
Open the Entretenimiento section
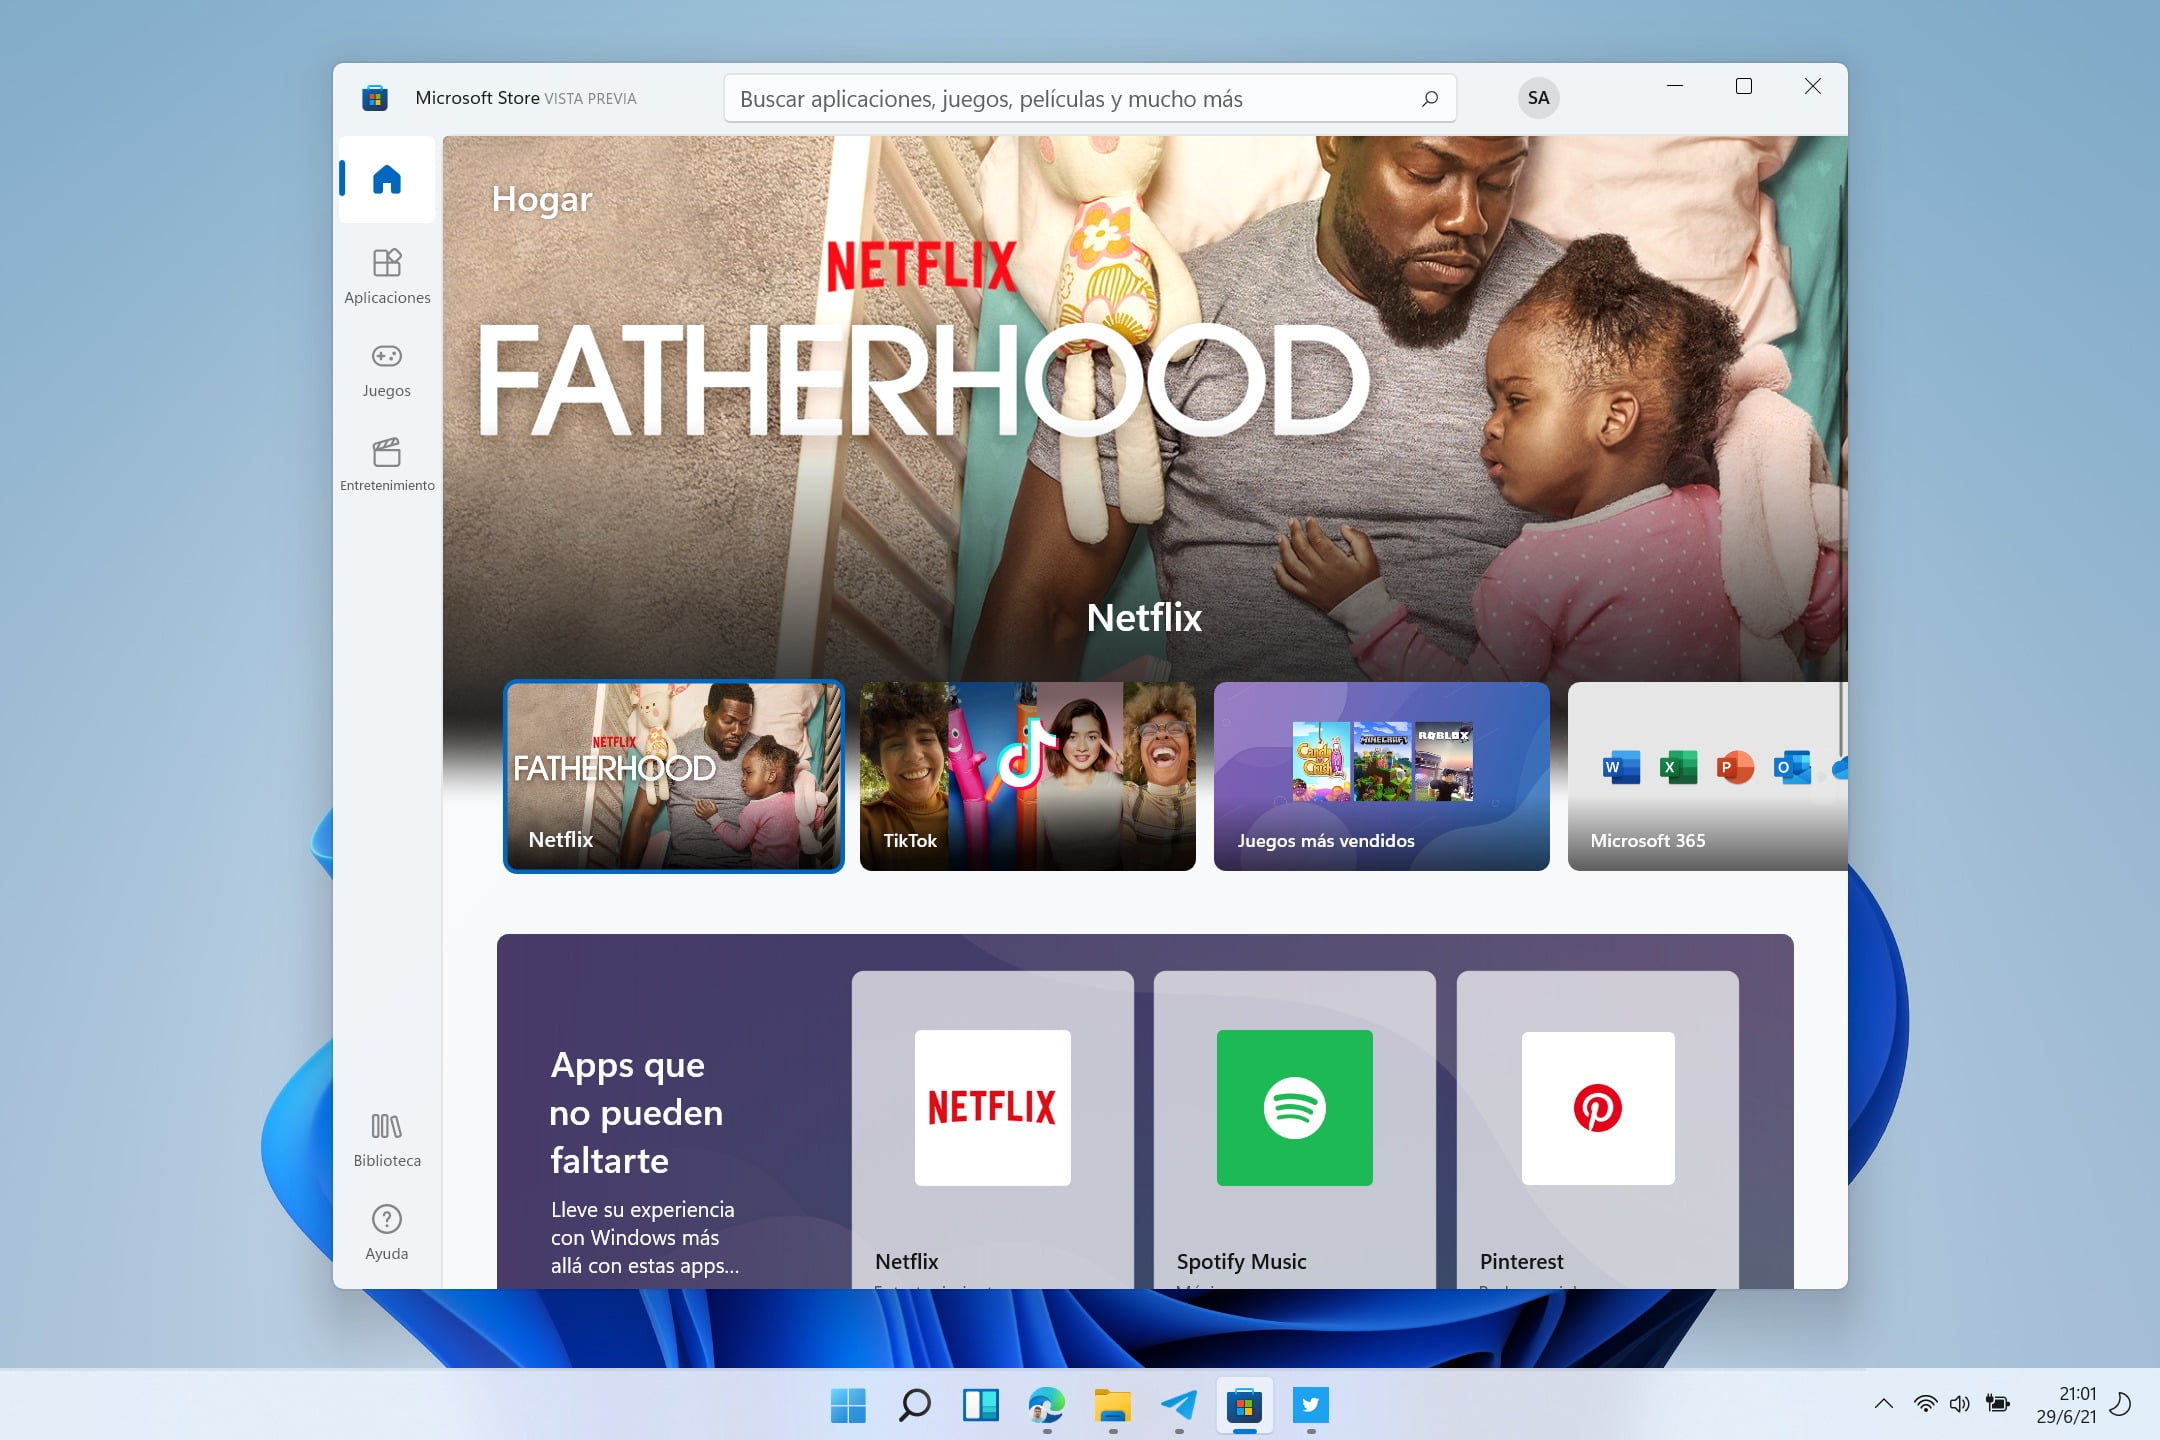(x=387, y=465)
